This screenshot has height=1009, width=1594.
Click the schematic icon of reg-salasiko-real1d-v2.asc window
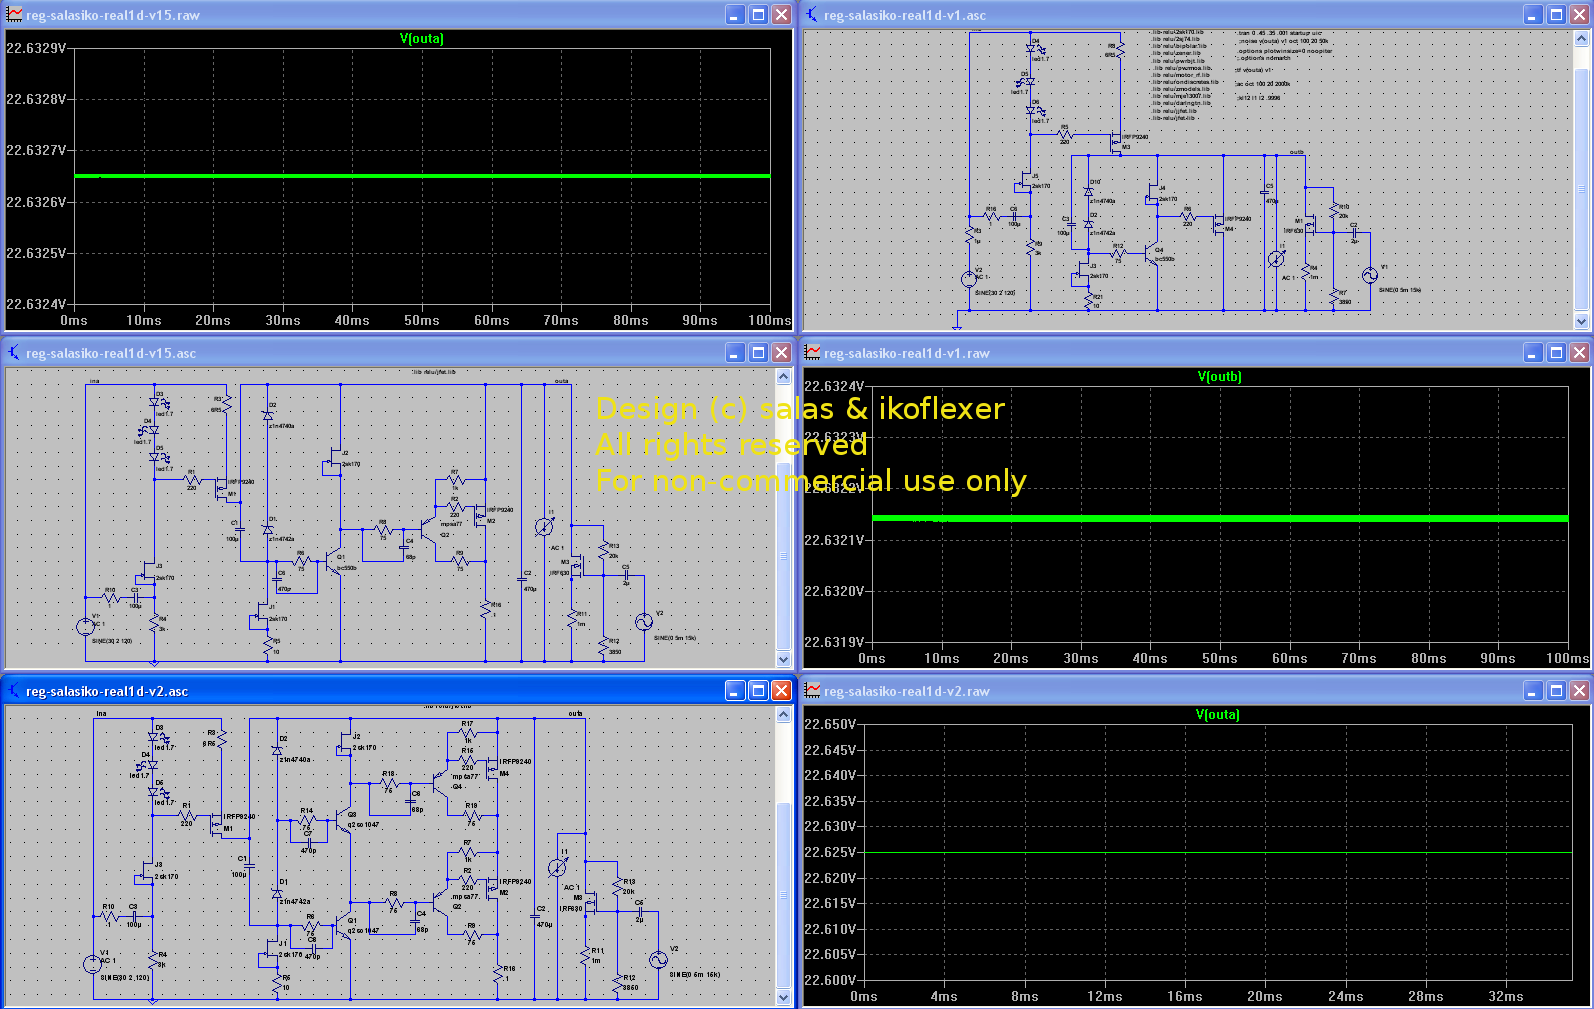coord(14,691)
